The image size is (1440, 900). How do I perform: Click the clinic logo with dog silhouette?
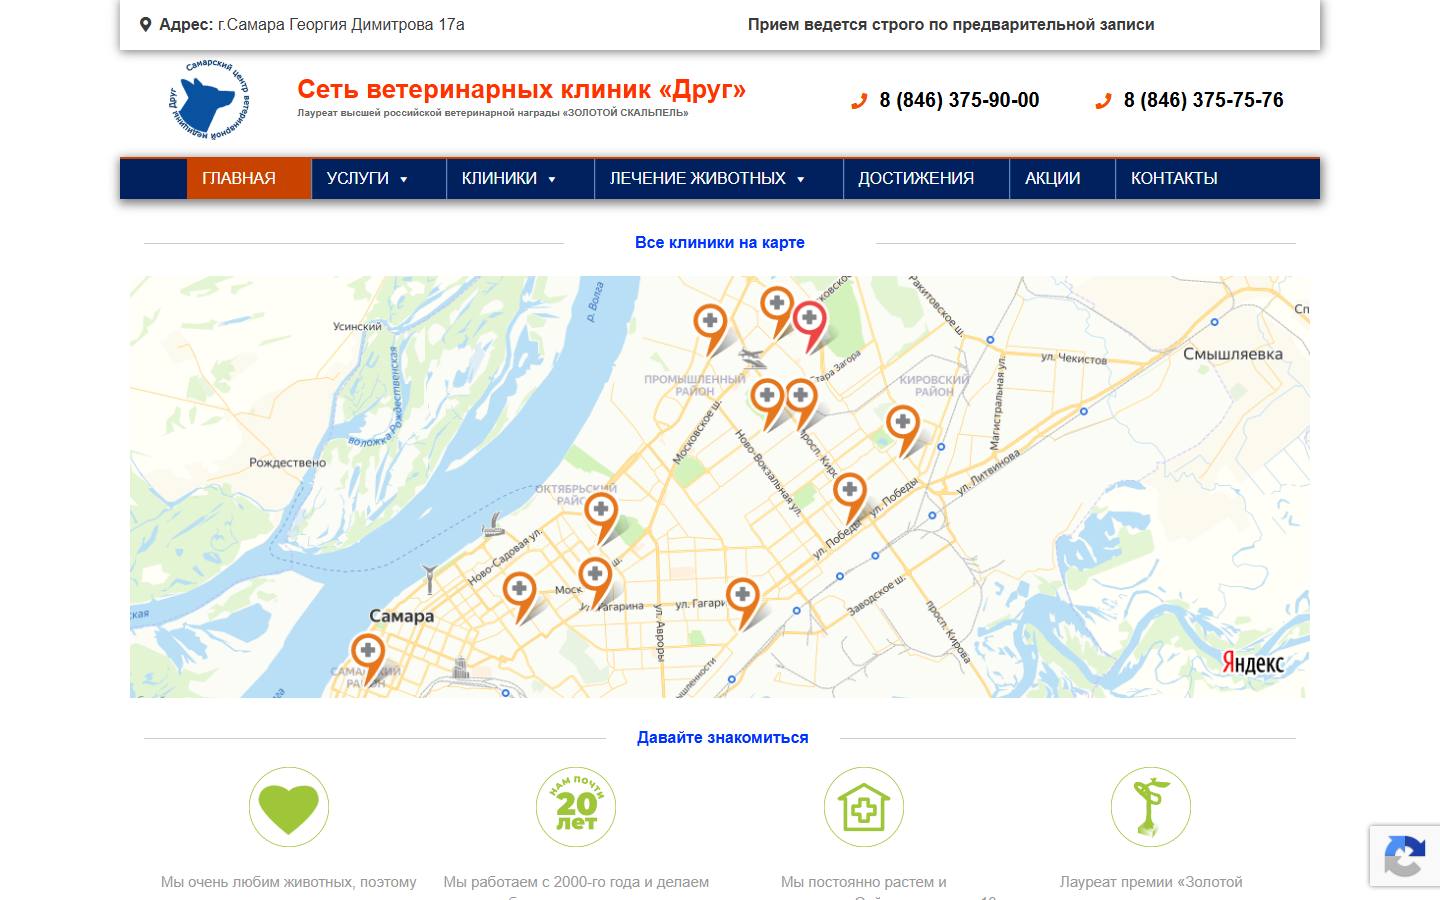click(209, 100)
